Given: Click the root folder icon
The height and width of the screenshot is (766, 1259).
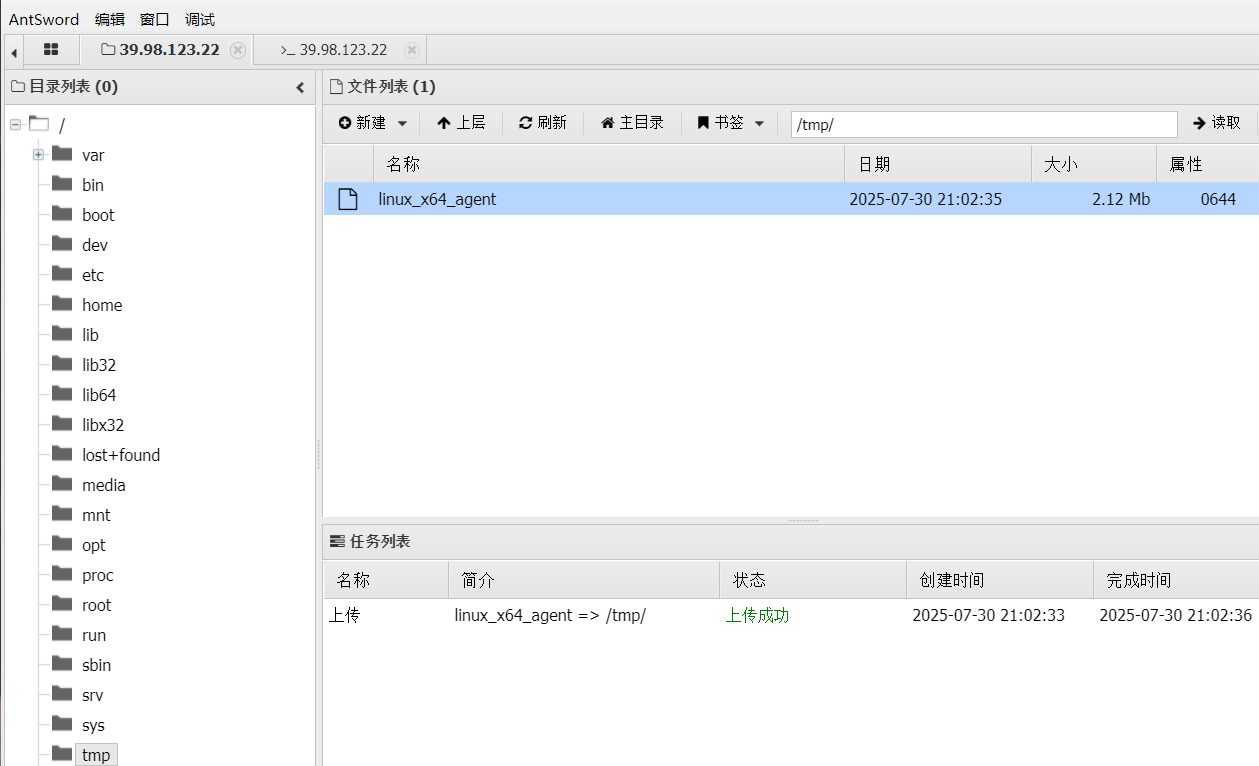Looking at the screenshot, I should click(x=62, y=604).
